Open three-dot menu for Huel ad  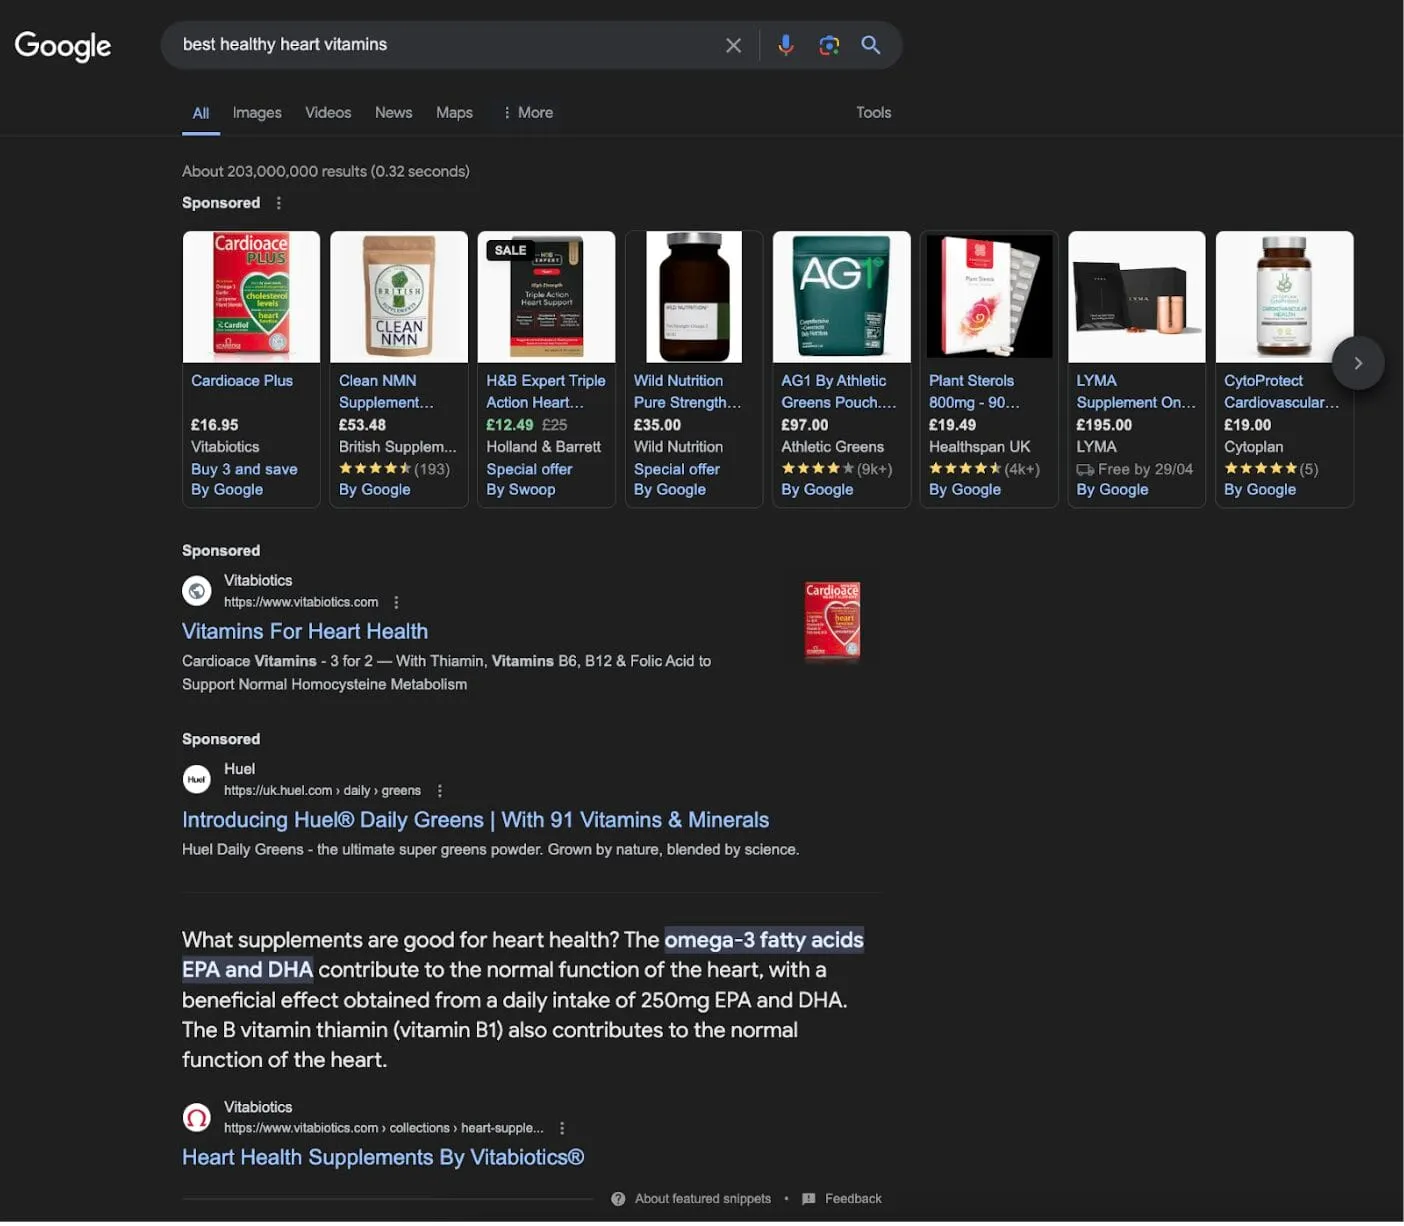[440, 791]
